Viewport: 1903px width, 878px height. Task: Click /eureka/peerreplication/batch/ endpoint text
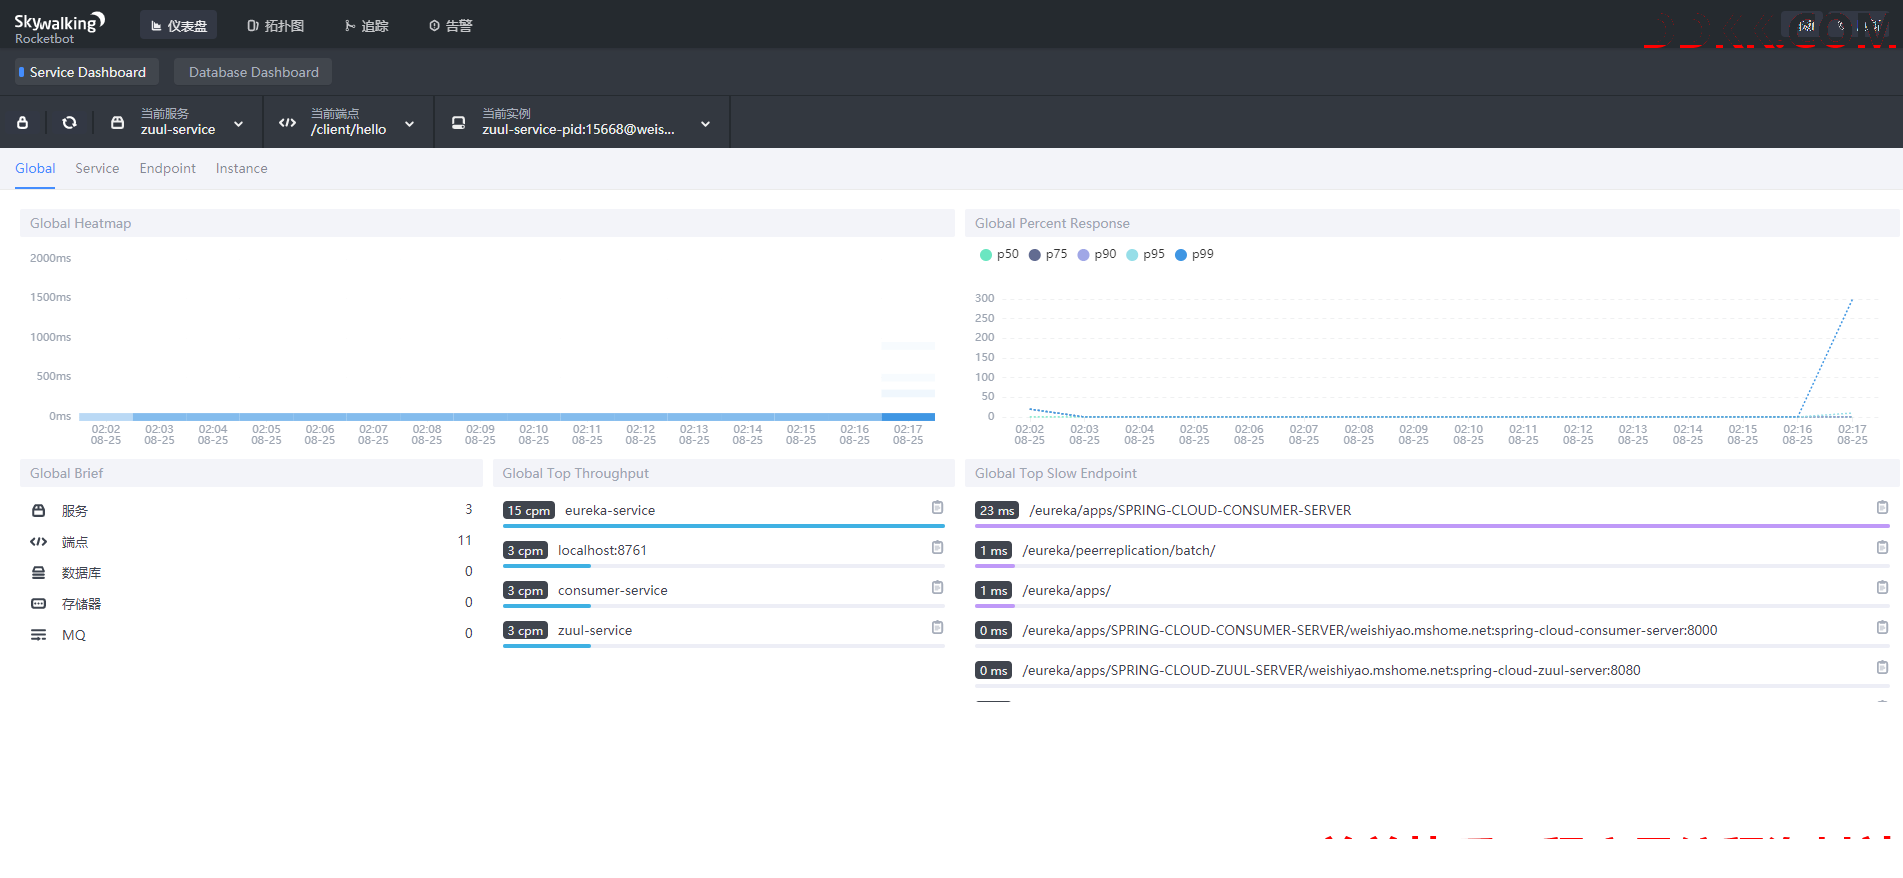pos(1118,550)
